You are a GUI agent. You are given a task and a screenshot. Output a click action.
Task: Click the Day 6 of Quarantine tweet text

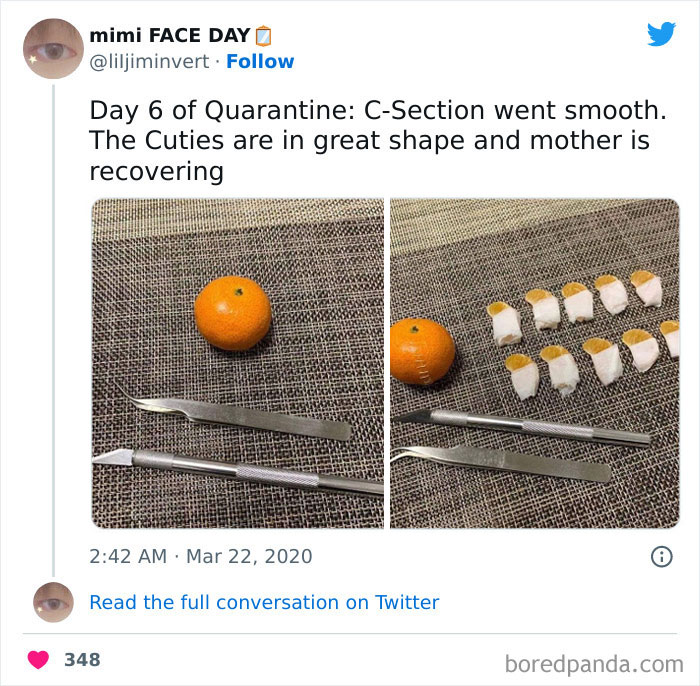(370, 140)
